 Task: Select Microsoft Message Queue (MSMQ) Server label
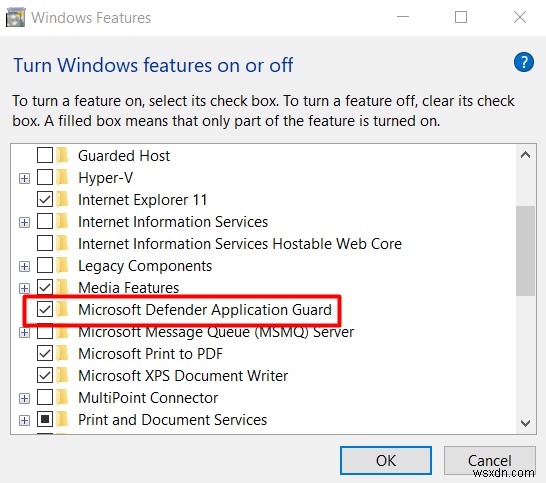(216, 332)
